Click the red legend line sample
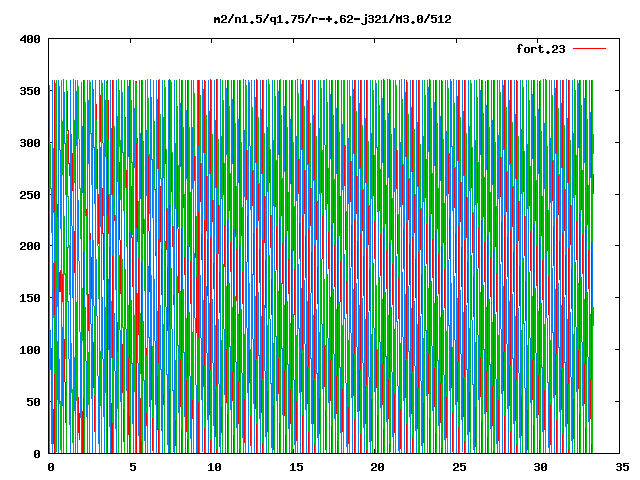 point(589,49)
